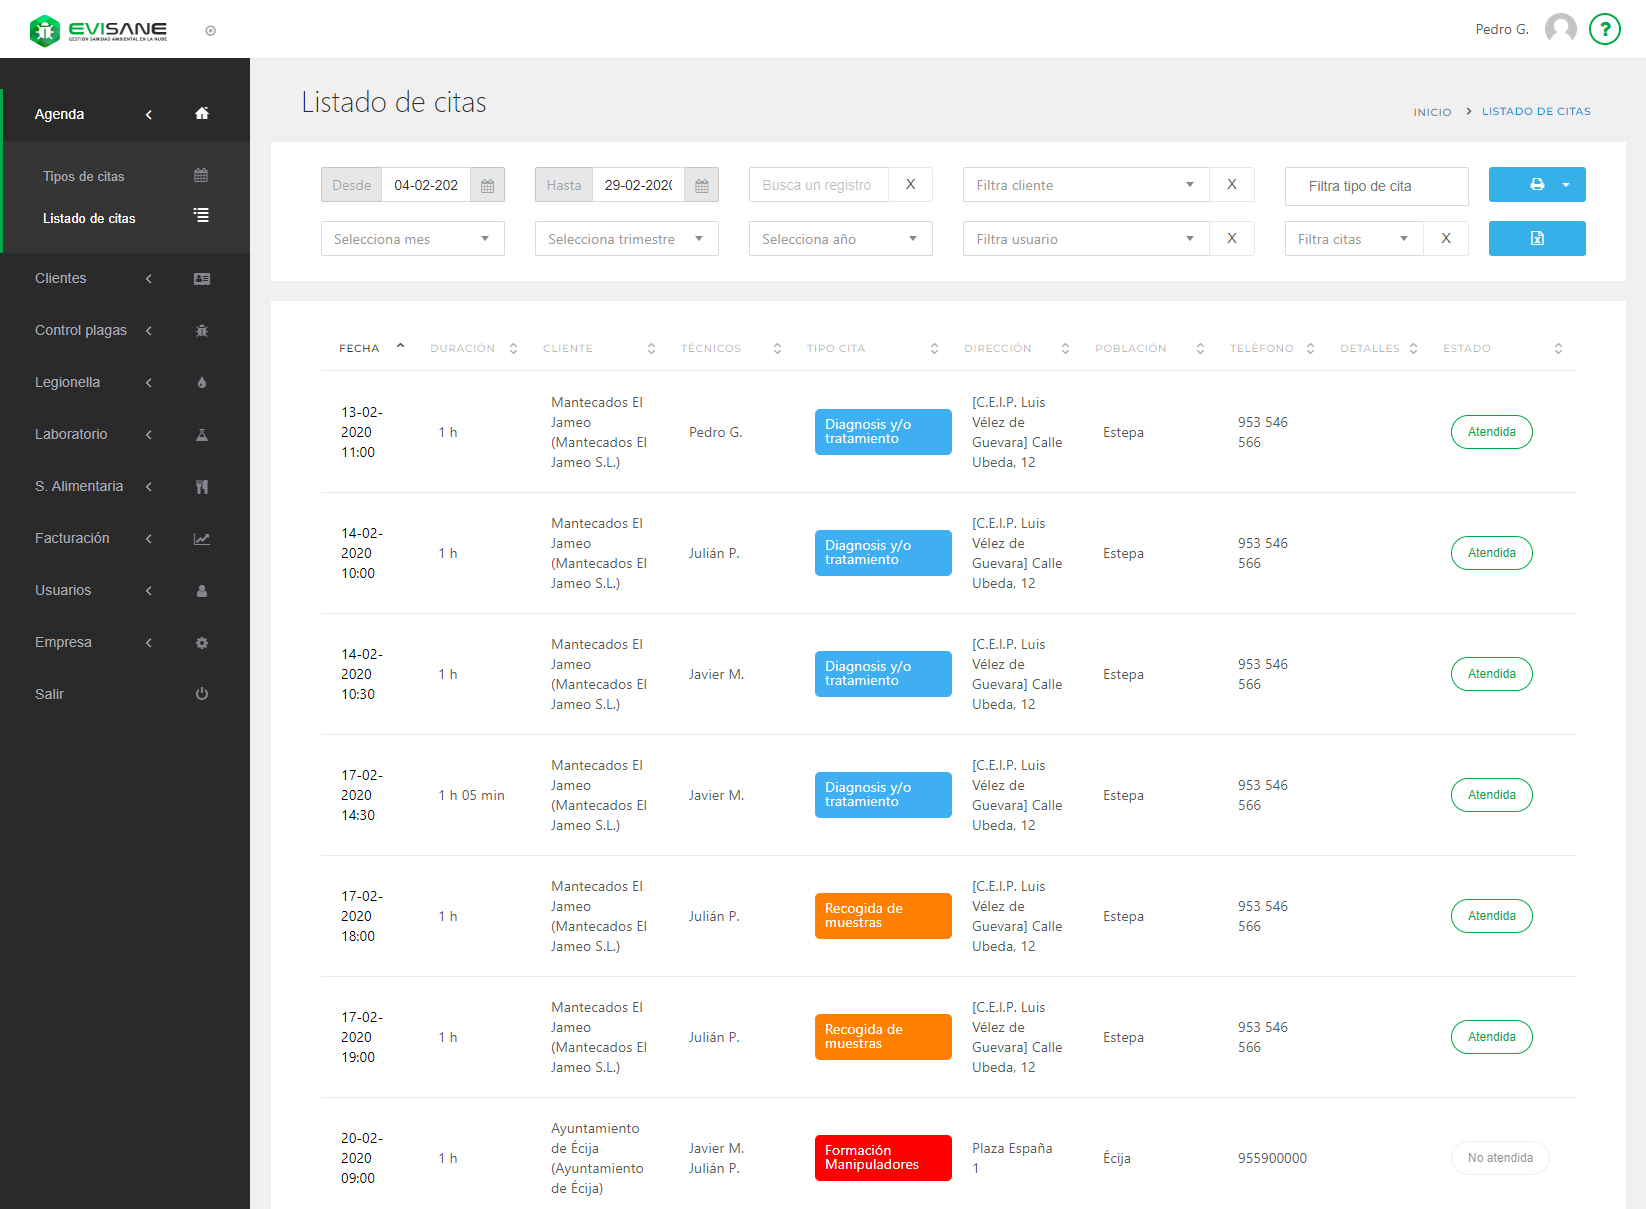The height and width of the screenshot is (1209, 1646).
Task: Click Formación Manipuladores red tag
Action: (x=883, y=1158)
